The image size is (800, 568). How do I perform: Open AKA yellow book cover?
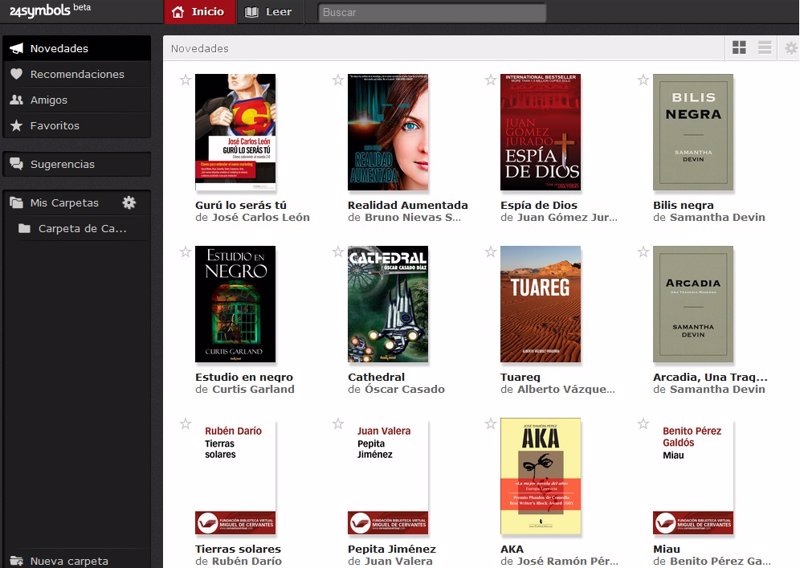540,477
